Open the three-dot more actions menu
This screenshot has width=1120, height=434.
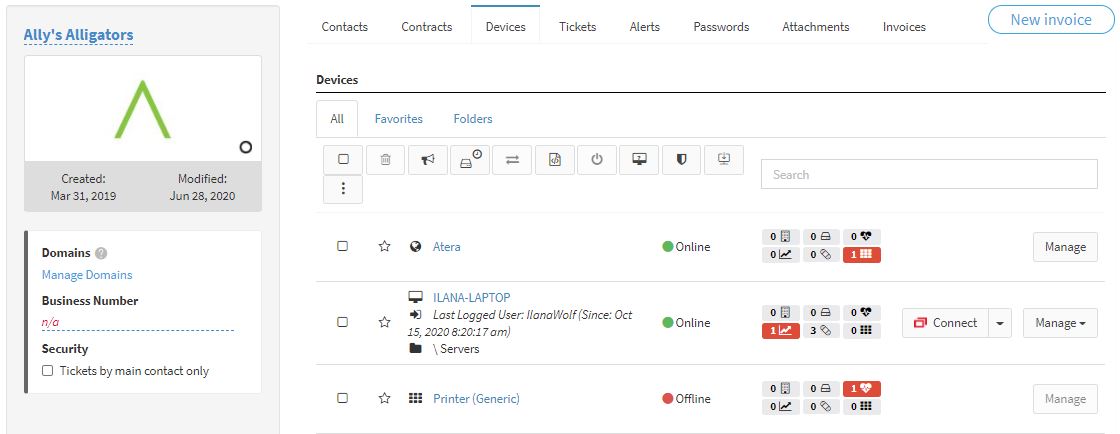point(343,189)
